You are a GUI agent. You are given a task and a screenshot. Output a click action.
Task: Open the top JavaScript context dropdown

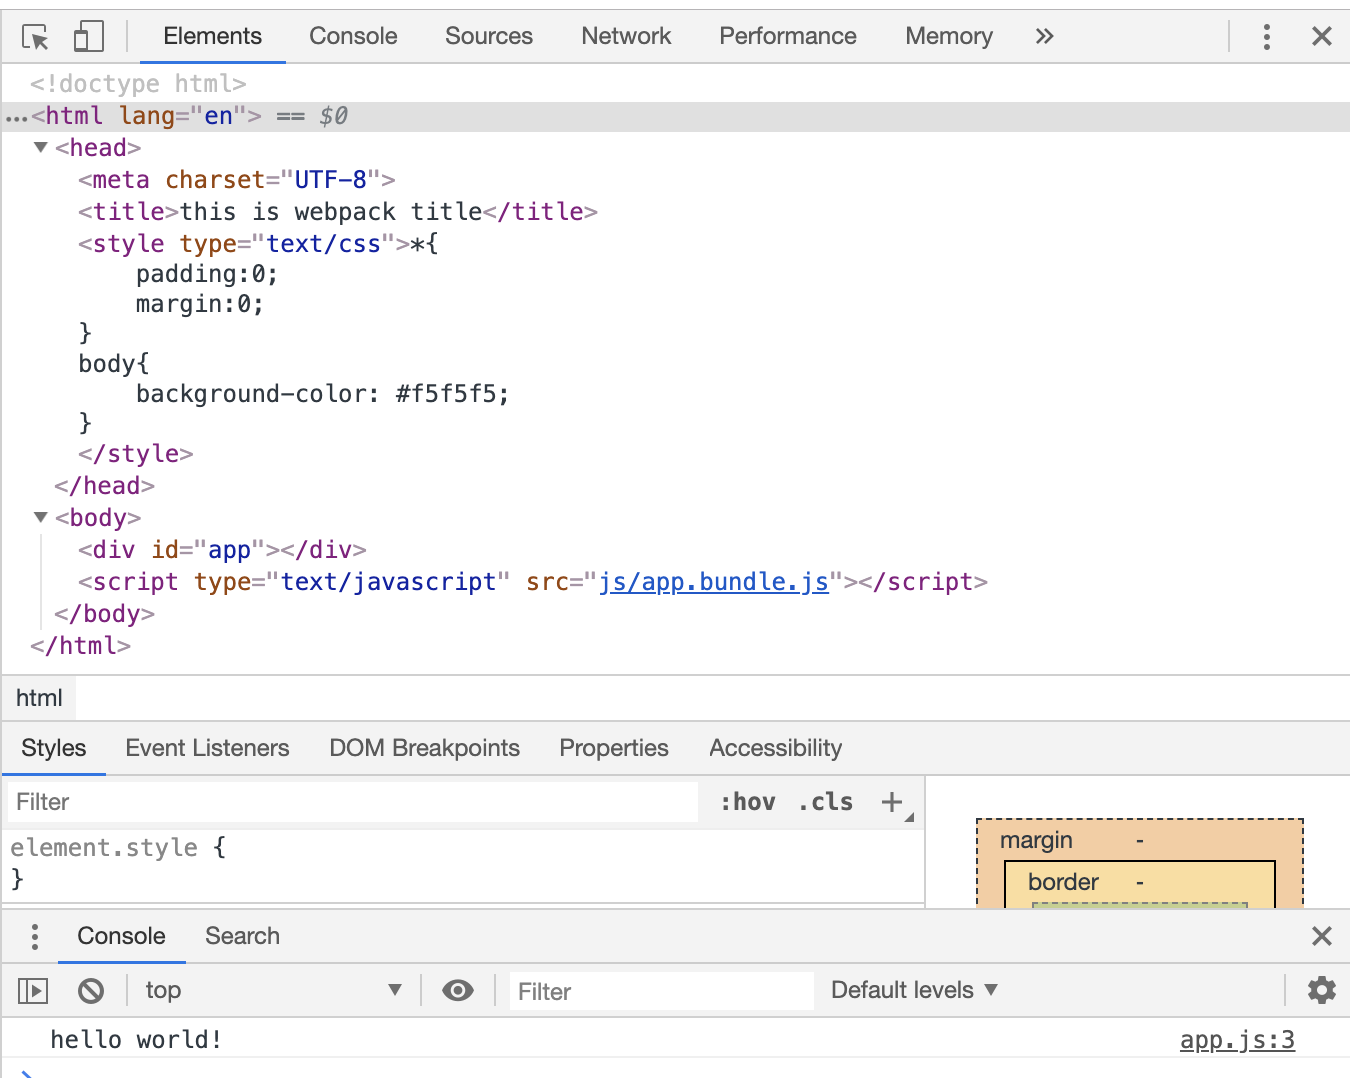[273, 990]
